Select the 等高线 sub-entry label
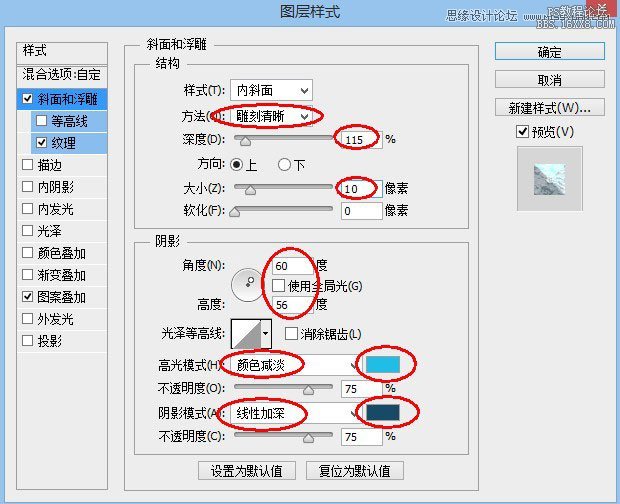 pyautogui.click(x=69, y=121)
